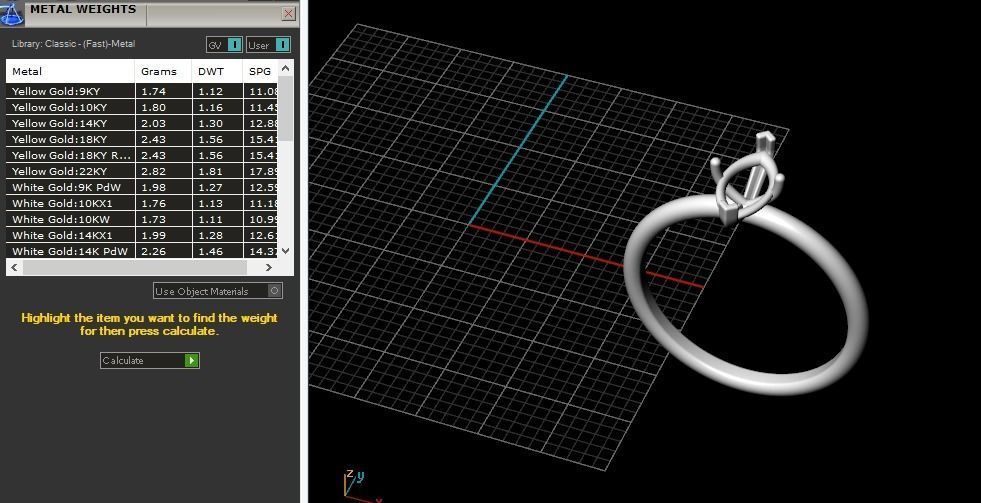Click the horizontal scrollbar thumb
981x503 pixels.
[135, 267]
